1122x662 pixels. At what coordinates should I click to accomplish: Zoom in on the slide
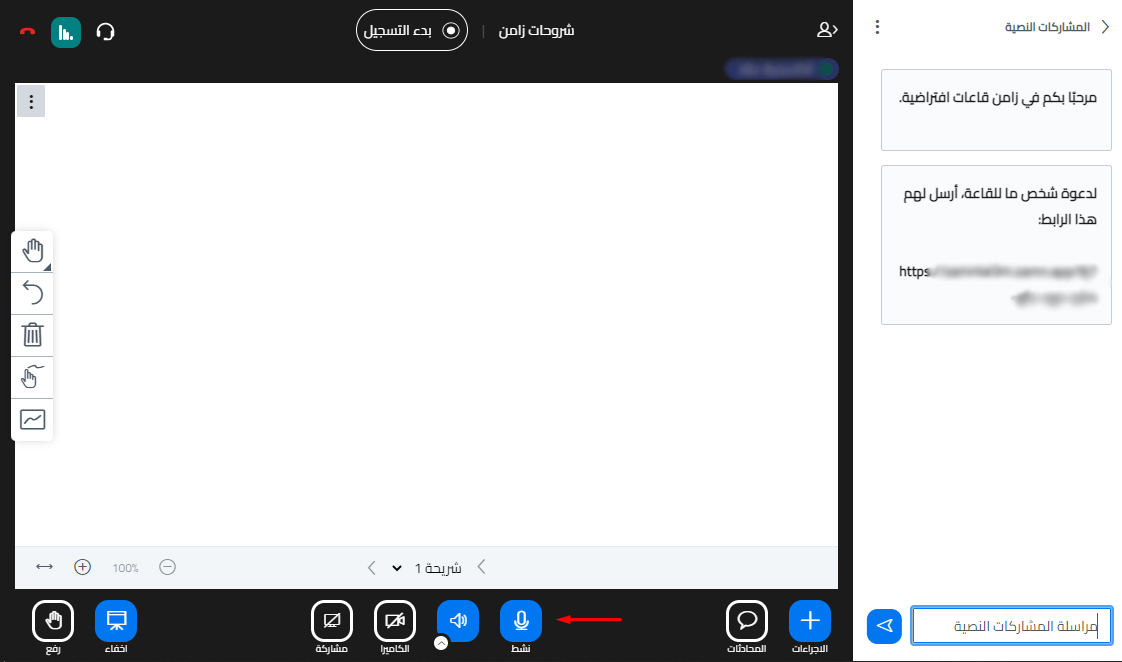[82, 567]
